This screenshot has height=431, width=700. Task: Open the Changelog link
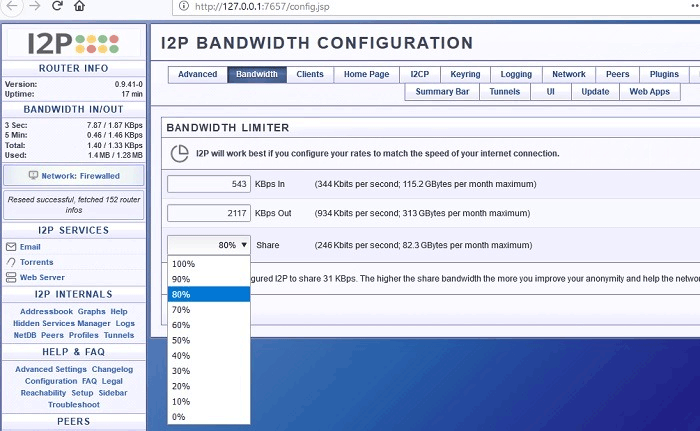[112, 369]
